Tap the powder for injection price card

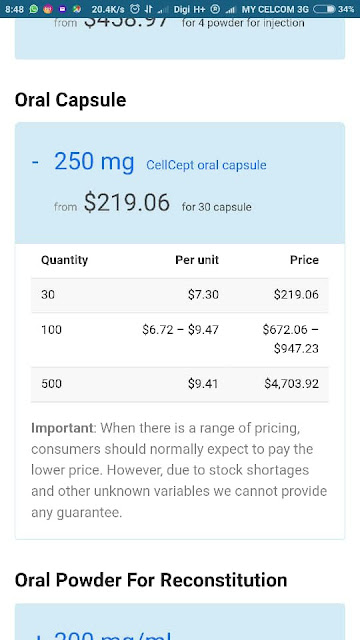180,38
